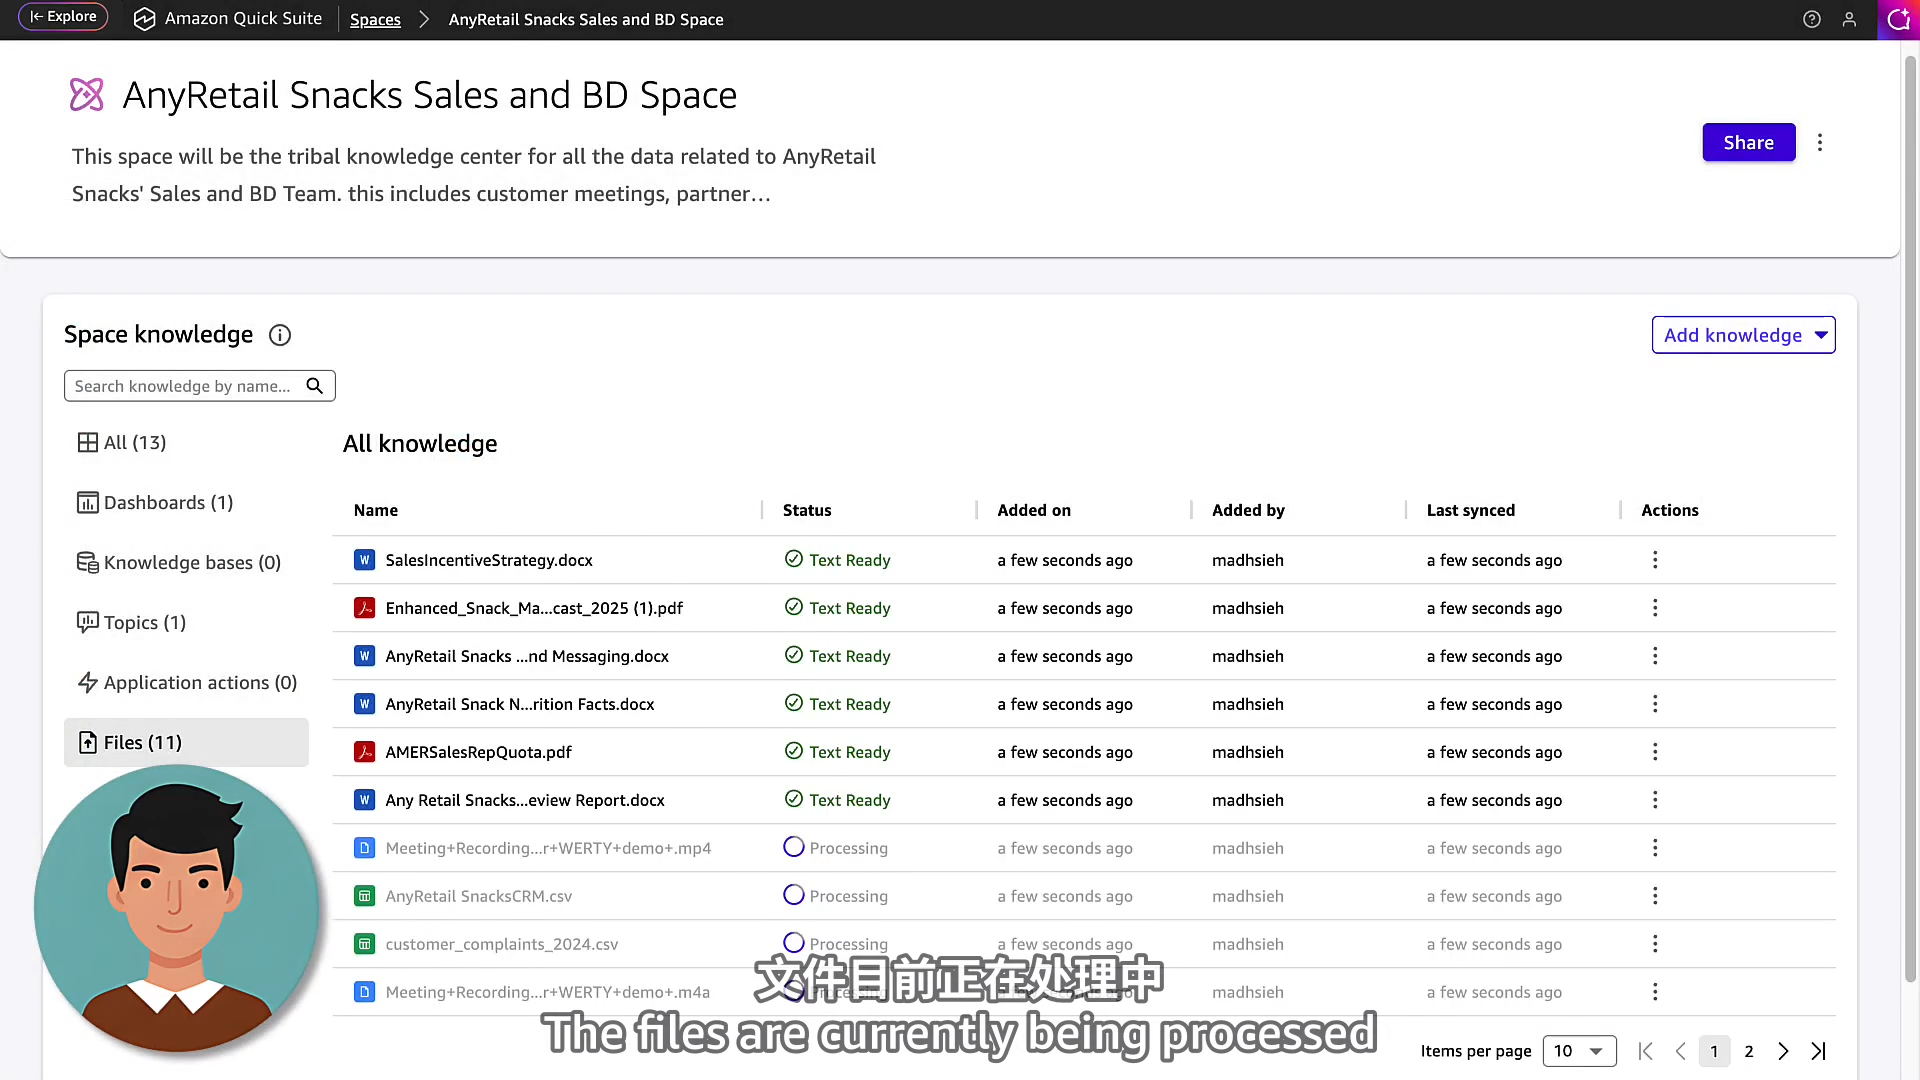Select the Files (11) category

186,742
